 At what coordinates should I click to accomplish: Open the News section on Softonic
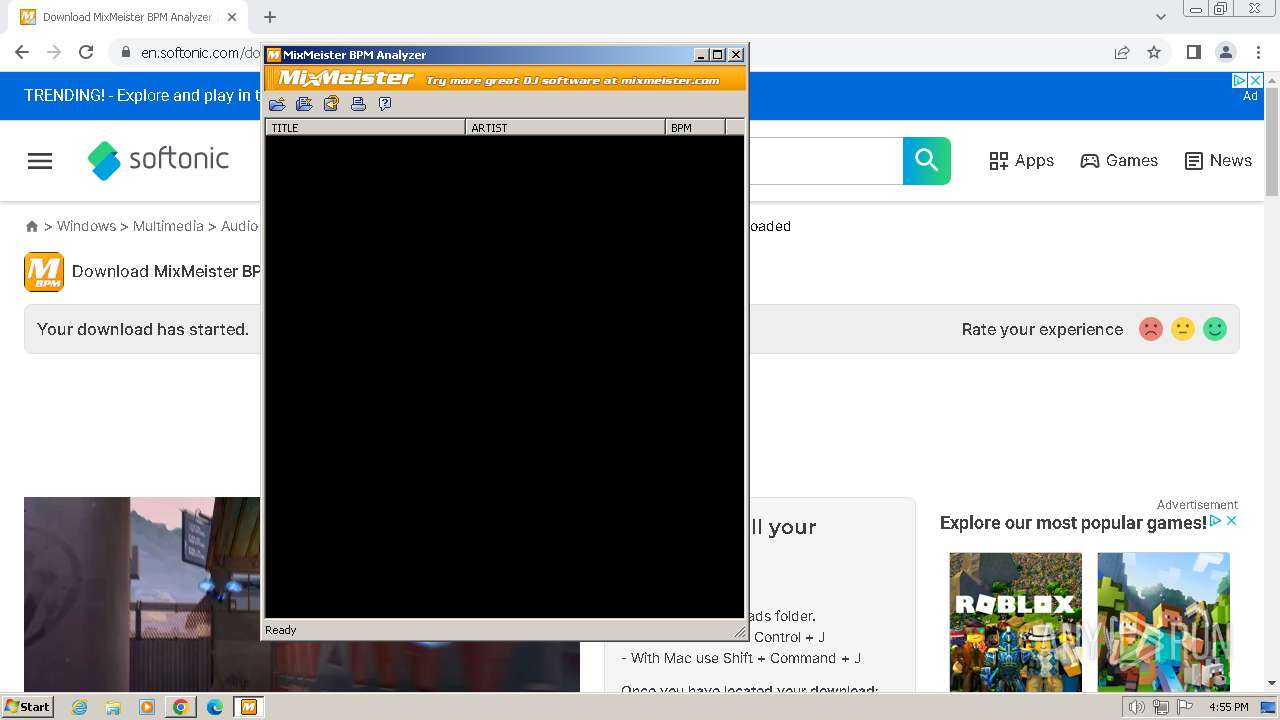[1218, 160]
